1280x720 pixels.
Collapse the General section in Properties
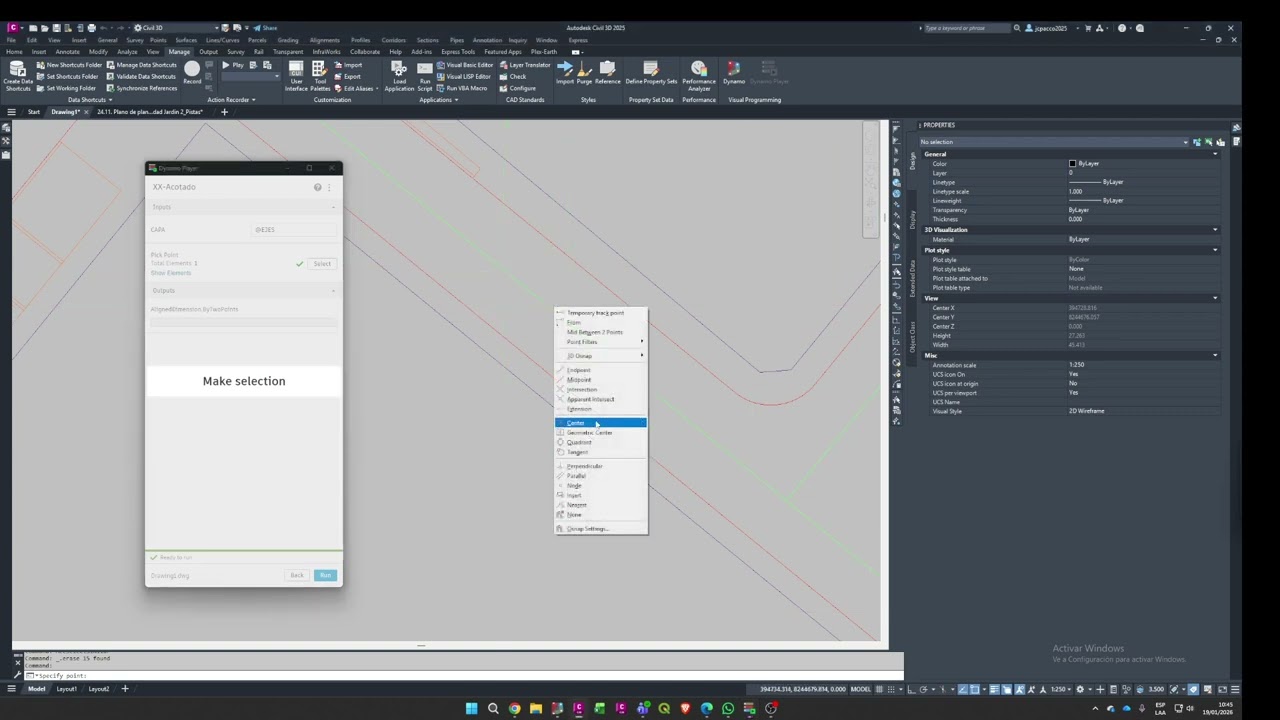[1215, 154]
